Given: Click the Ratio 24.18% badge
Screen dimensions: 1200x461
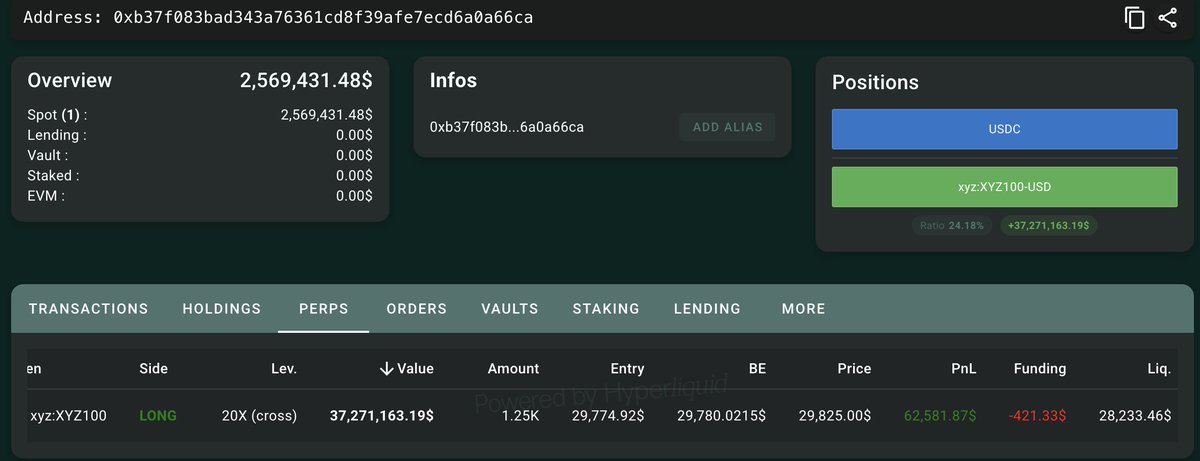Looking at the screenshot, I should [x=951, y=226].
